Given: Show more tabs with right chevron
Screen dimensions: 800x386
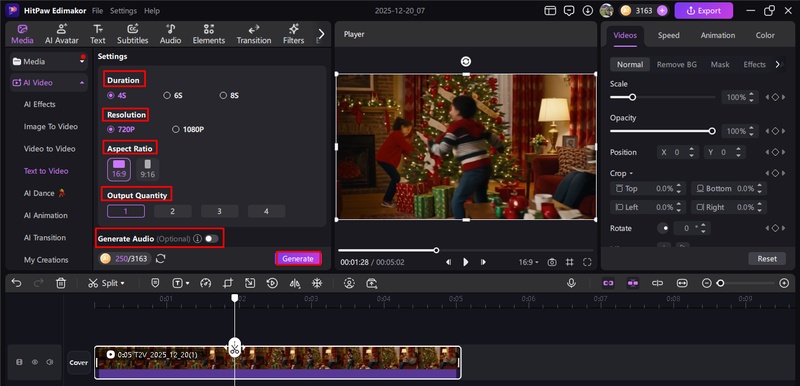Looking at the screenshot, I should pos(321,34).
